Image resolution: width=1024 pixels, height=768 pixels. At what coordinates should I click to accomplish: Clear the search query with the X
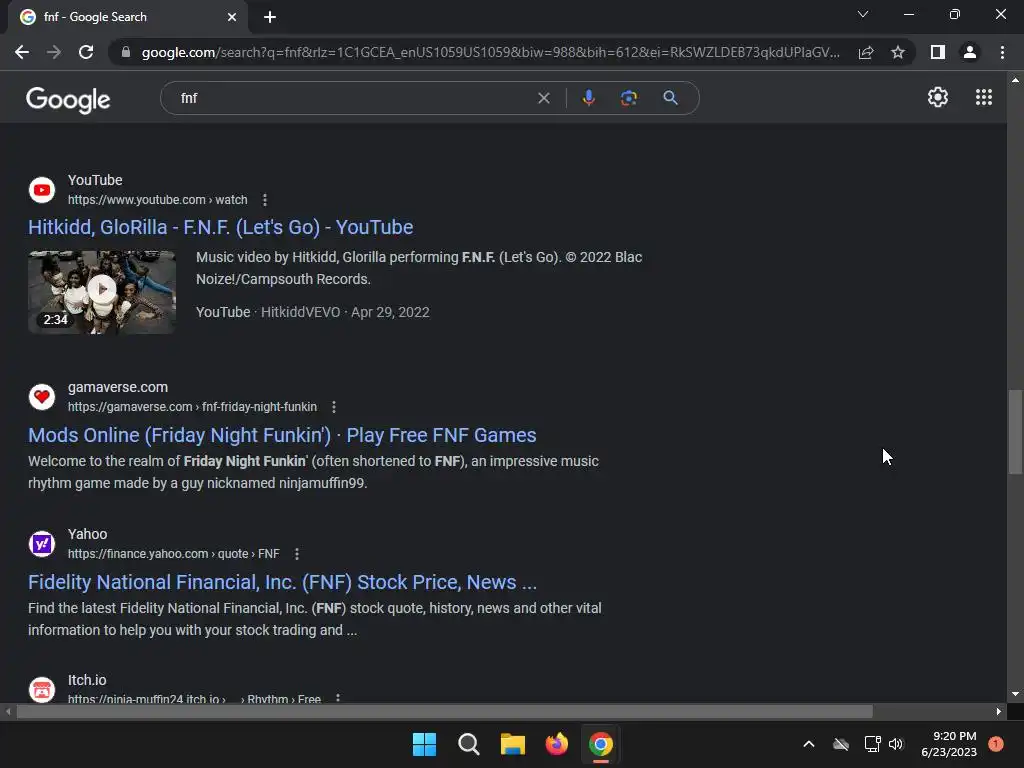point(543,98)
